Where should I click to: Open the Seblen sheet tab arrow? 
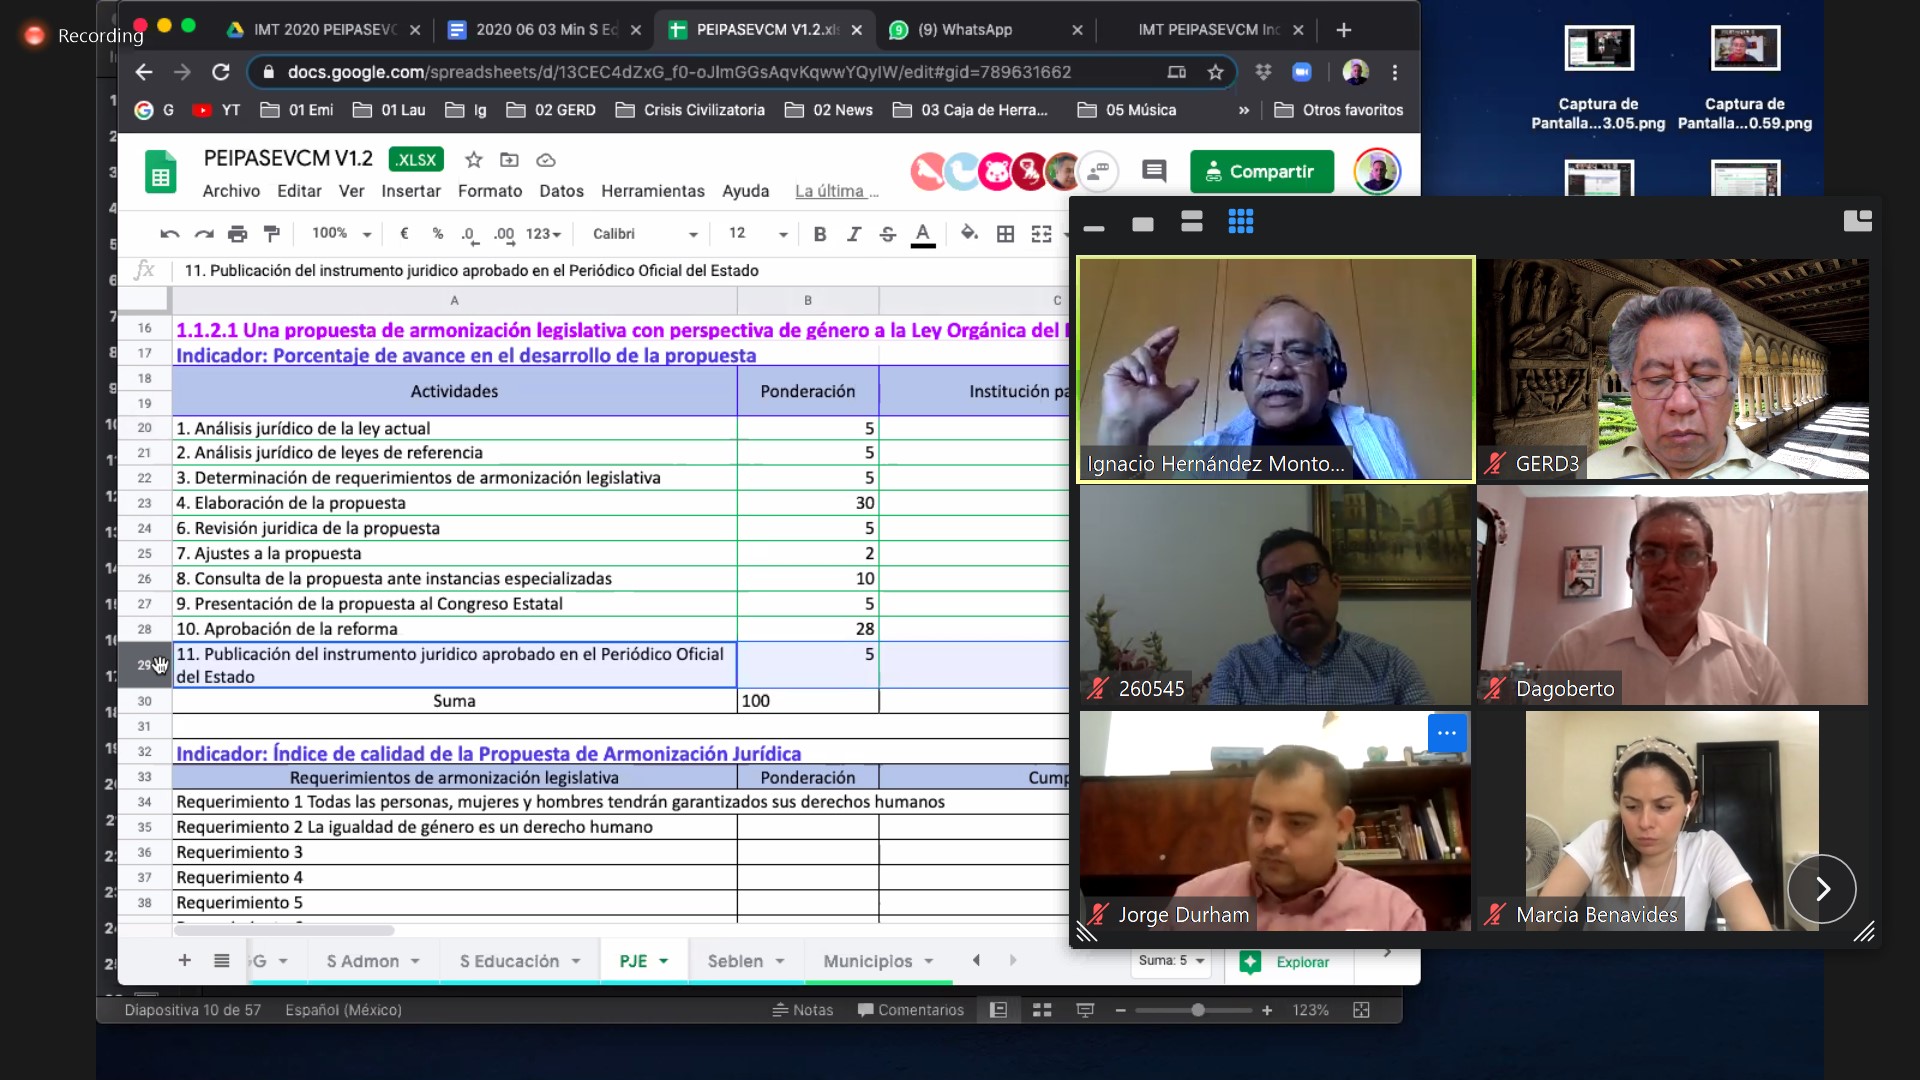pos(780,962)
